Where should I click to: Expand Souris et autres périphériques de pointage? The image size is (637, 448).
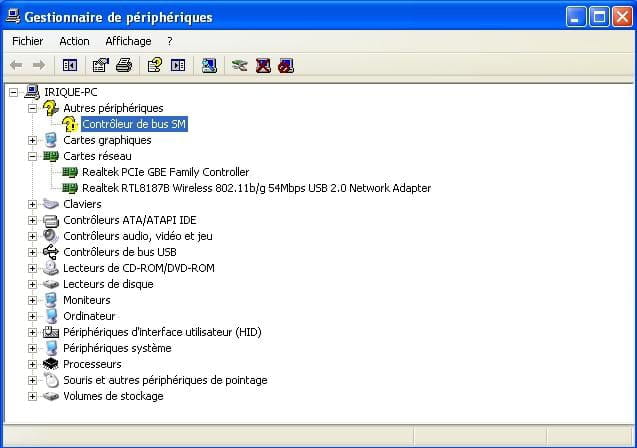coord(32,380)
